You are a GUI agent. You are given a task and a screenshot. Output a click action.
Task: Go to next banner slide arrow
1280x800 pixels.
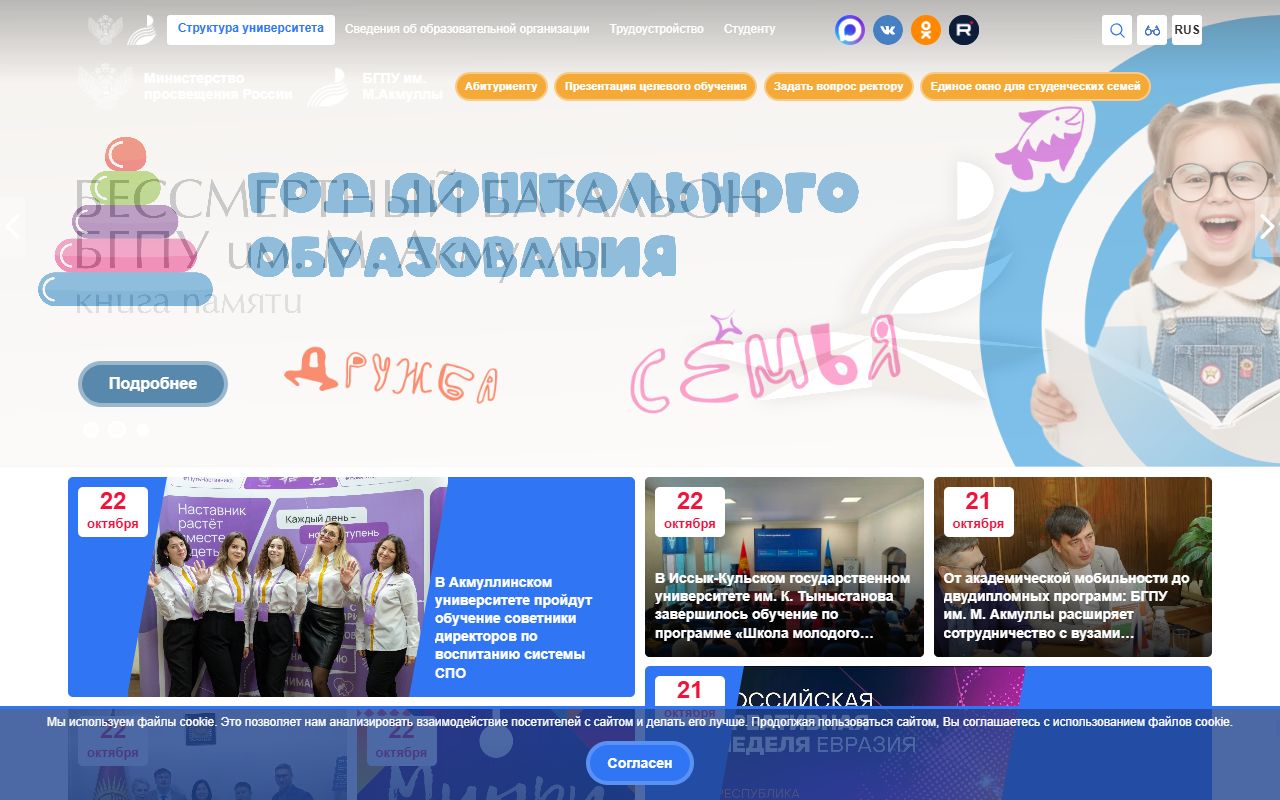(x=1267, y=226)
